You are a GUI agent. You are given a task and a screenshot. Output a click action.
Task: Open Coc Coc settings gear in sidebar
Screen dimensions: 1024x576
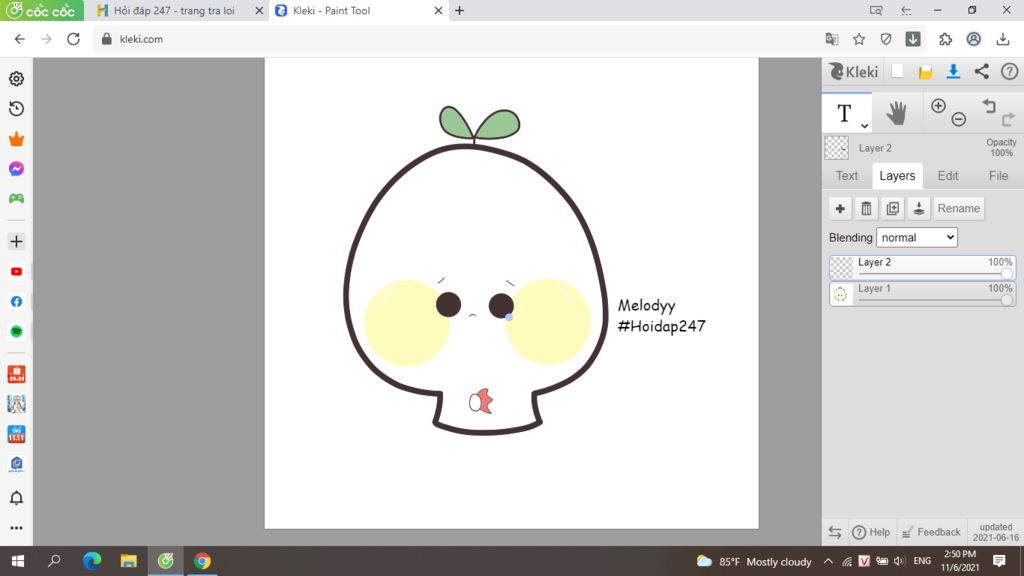click(x=16, y=78)
